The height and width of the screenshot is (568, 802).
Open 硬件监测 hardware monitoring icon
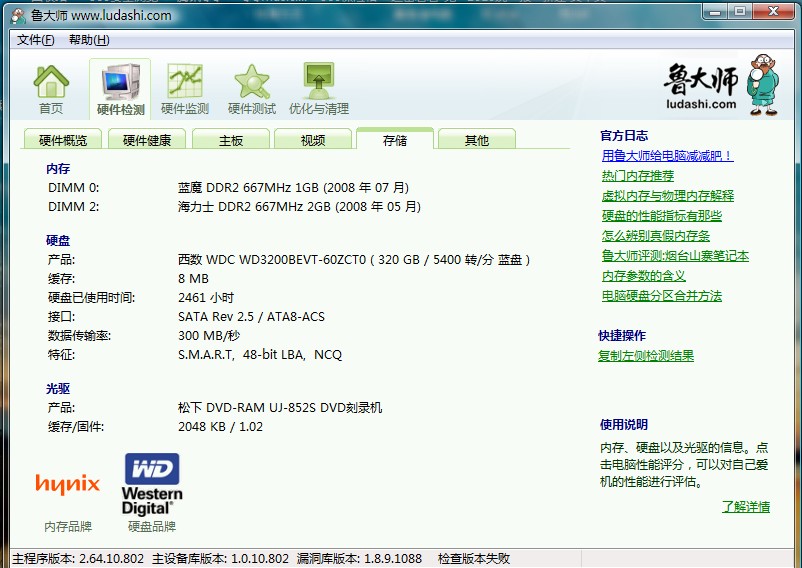185,88
